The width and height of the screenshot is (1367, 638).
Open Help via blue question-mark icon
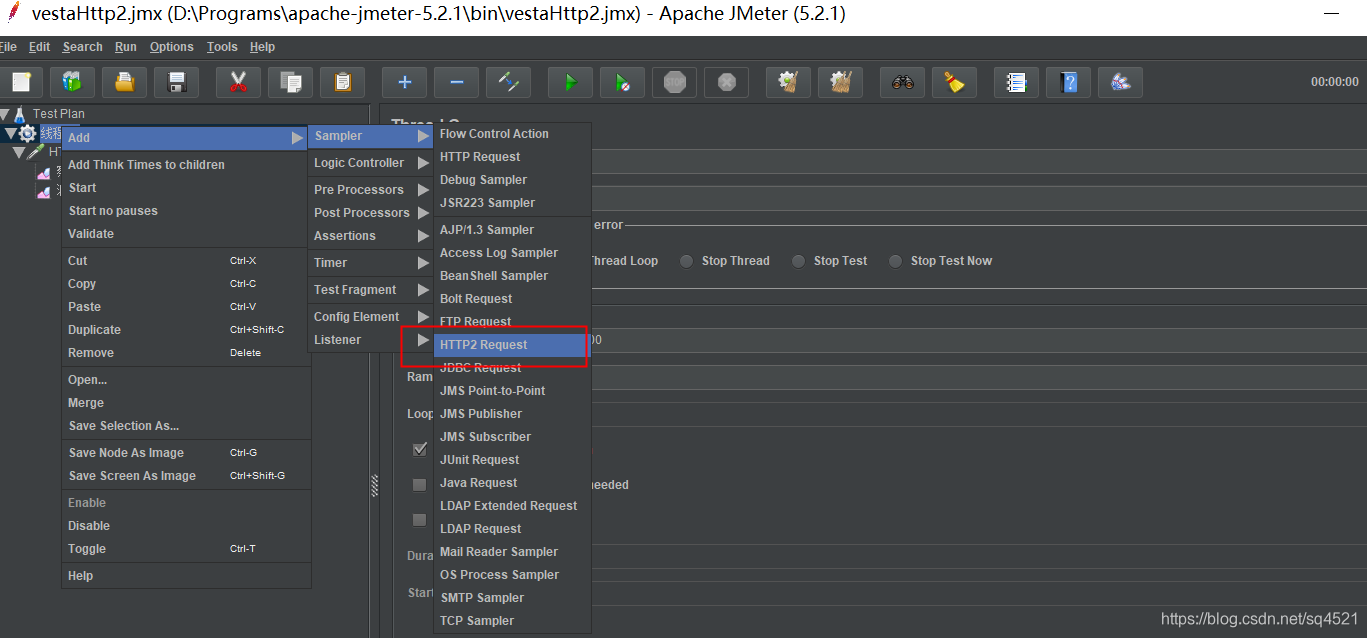click(x=1068, y=82)
